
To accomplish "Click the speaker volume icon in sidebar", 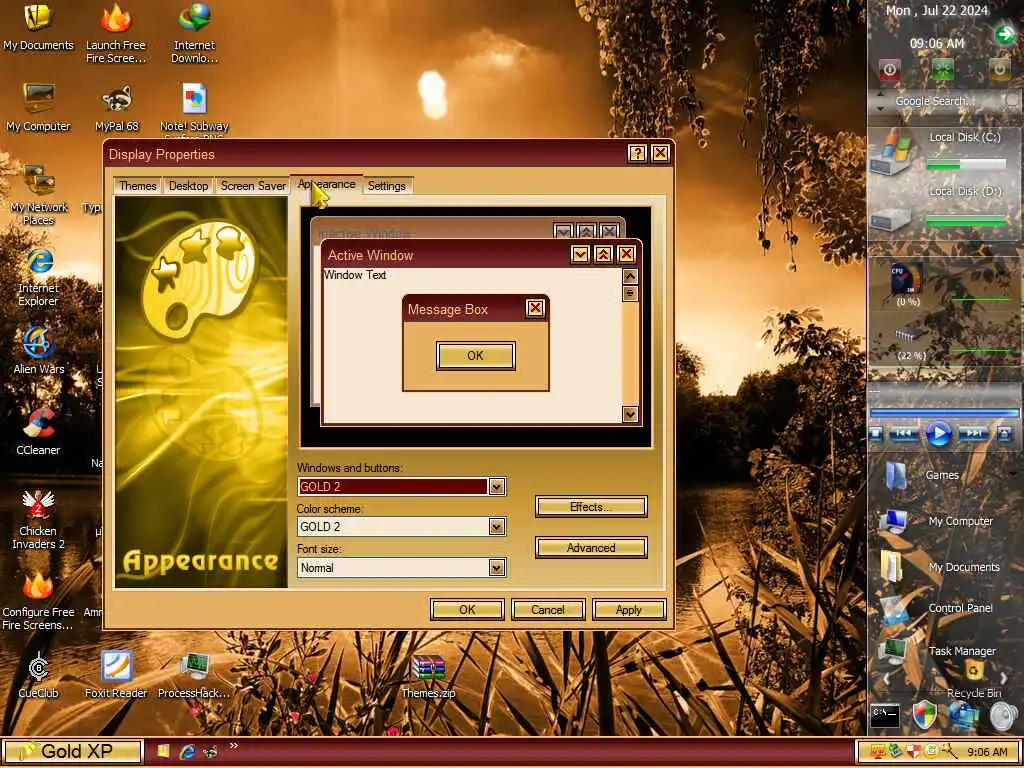I will (1003, 716).
